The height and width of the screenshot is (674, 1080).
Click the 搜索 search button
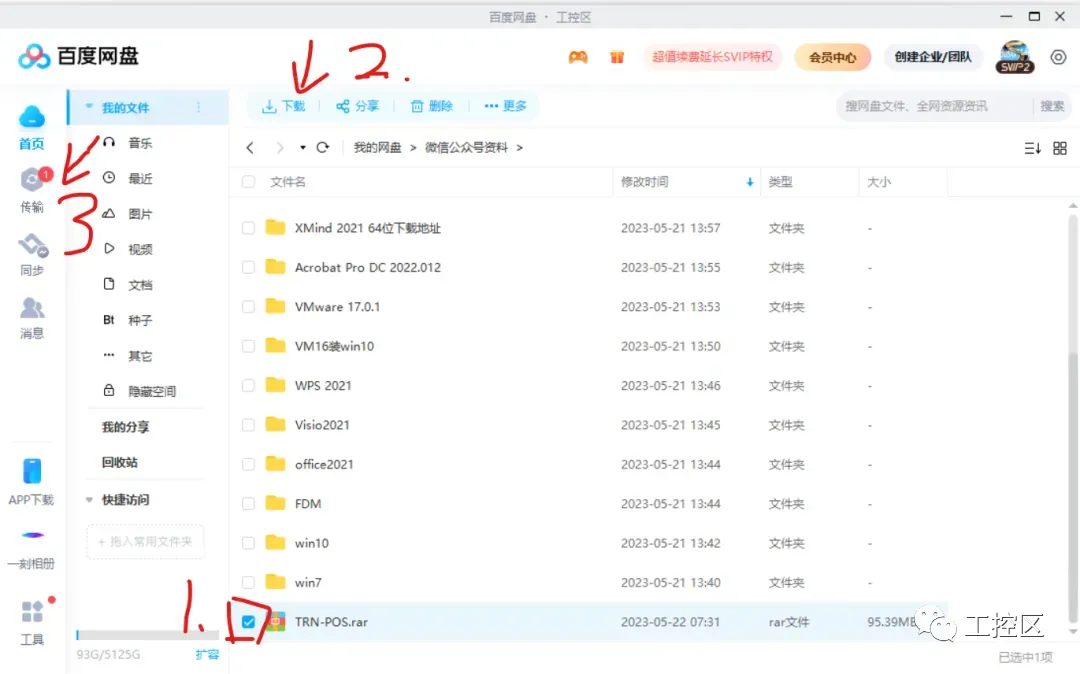[1052, 106]
